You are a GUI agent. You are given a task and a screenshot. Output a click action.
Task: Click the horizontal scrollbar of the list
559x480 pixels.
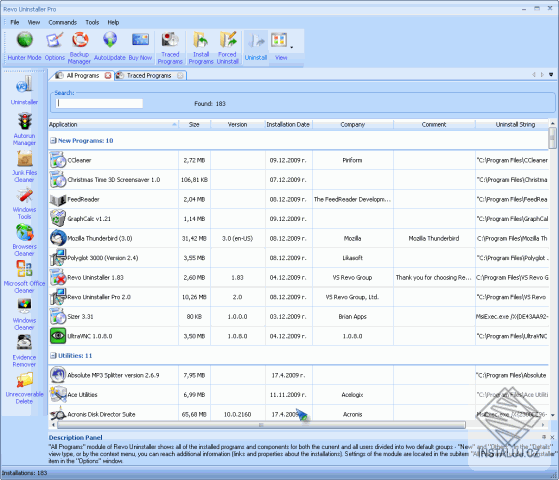point(261,425)
